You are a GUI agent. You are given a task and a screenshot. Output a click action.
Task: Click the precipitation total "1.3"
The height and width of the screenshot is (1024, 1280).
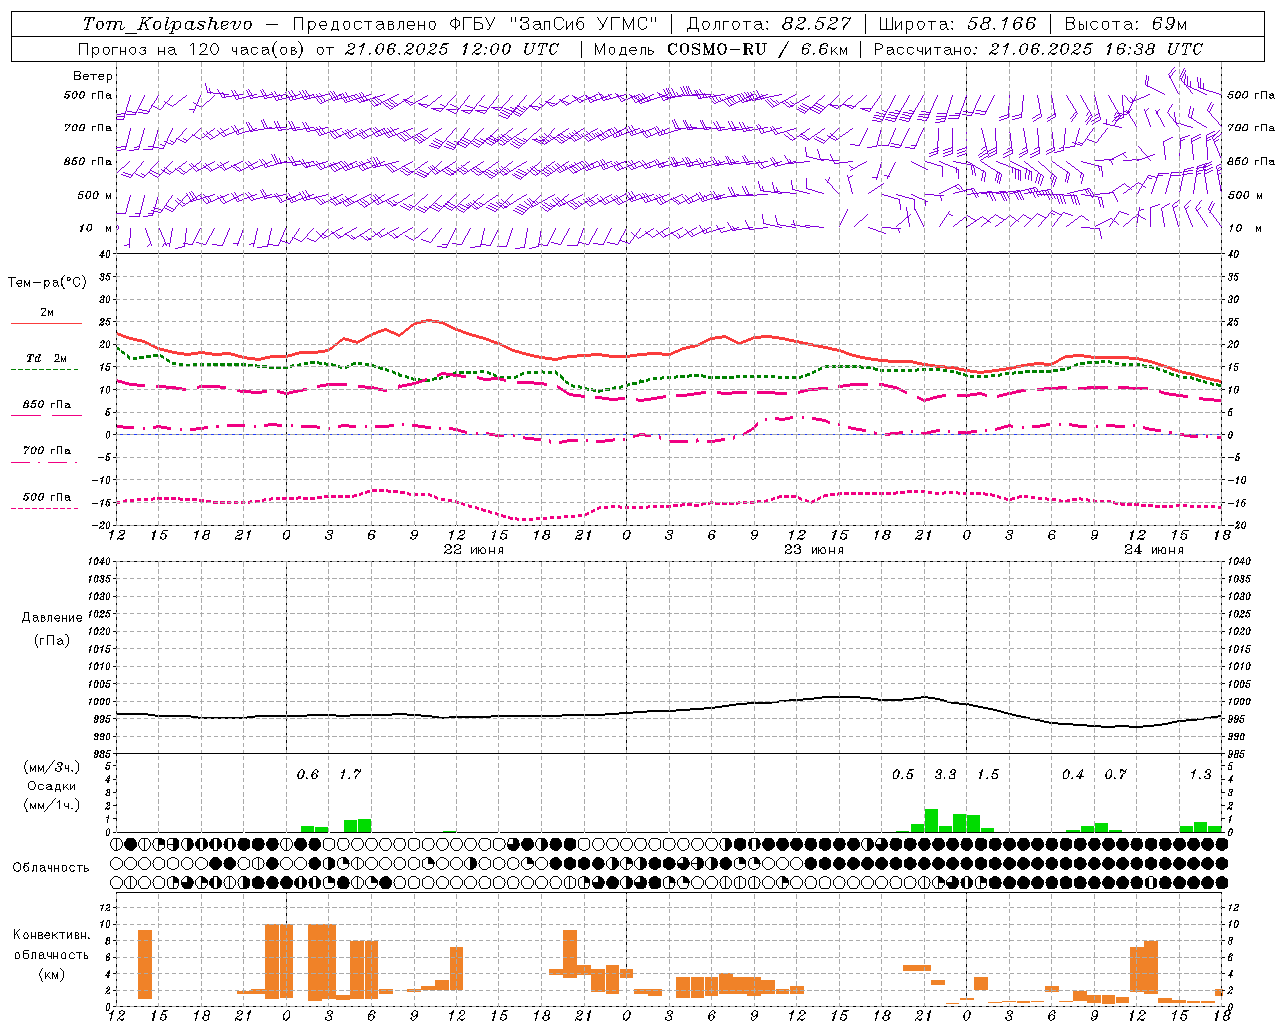tap(1200, 775)
